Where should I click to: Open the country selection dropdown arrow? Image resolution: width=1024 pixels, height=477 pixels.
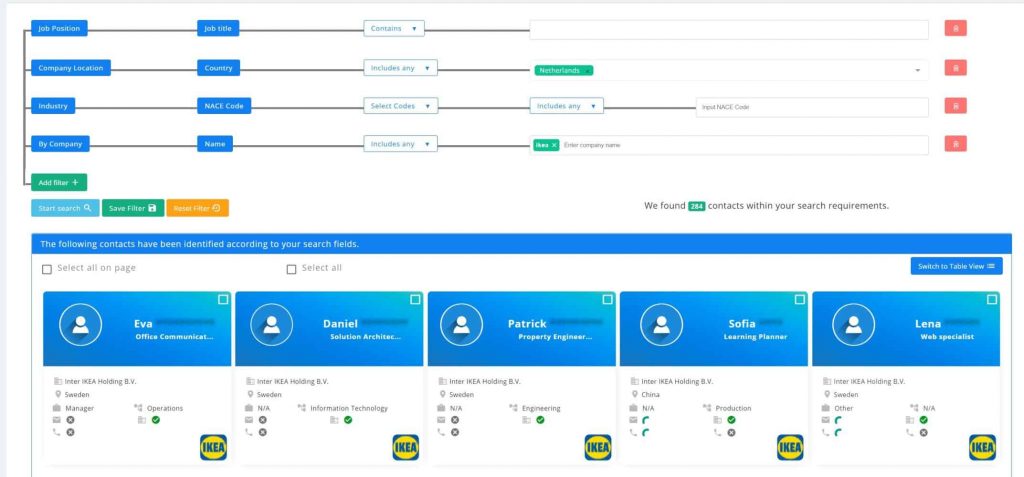tap(917, 70)
